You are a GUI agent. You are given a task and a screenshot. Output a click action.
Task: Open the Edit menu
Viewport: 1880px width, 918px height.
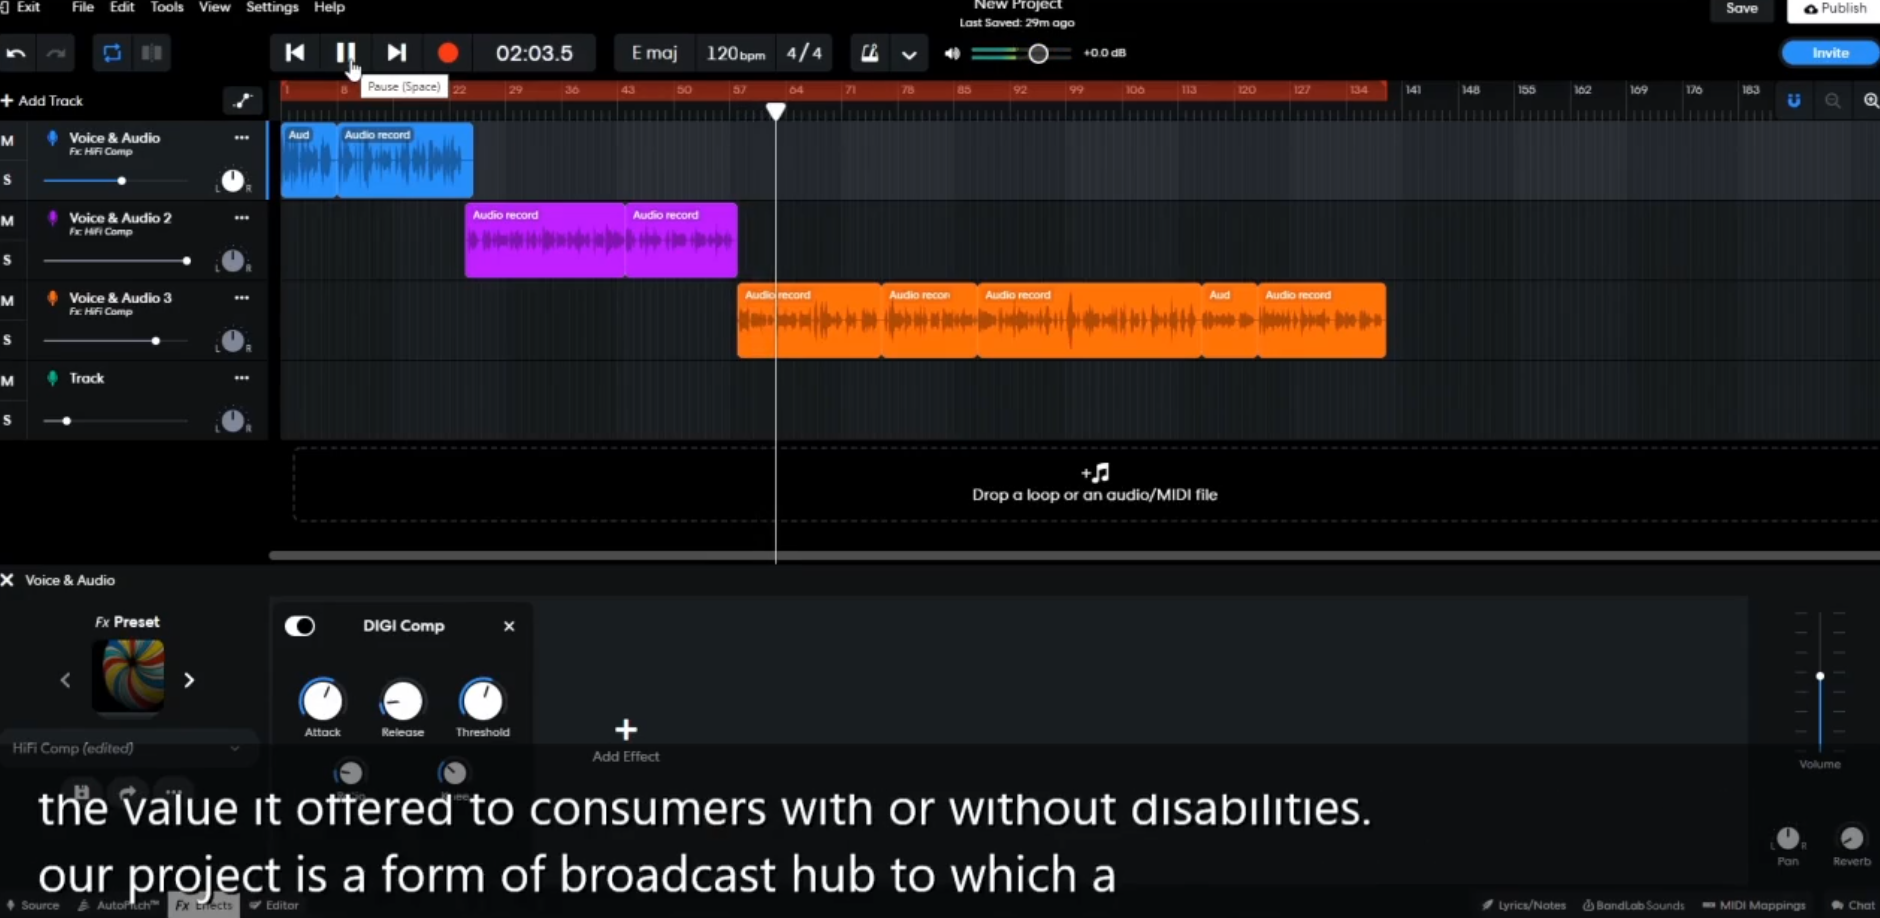(122, 7)
